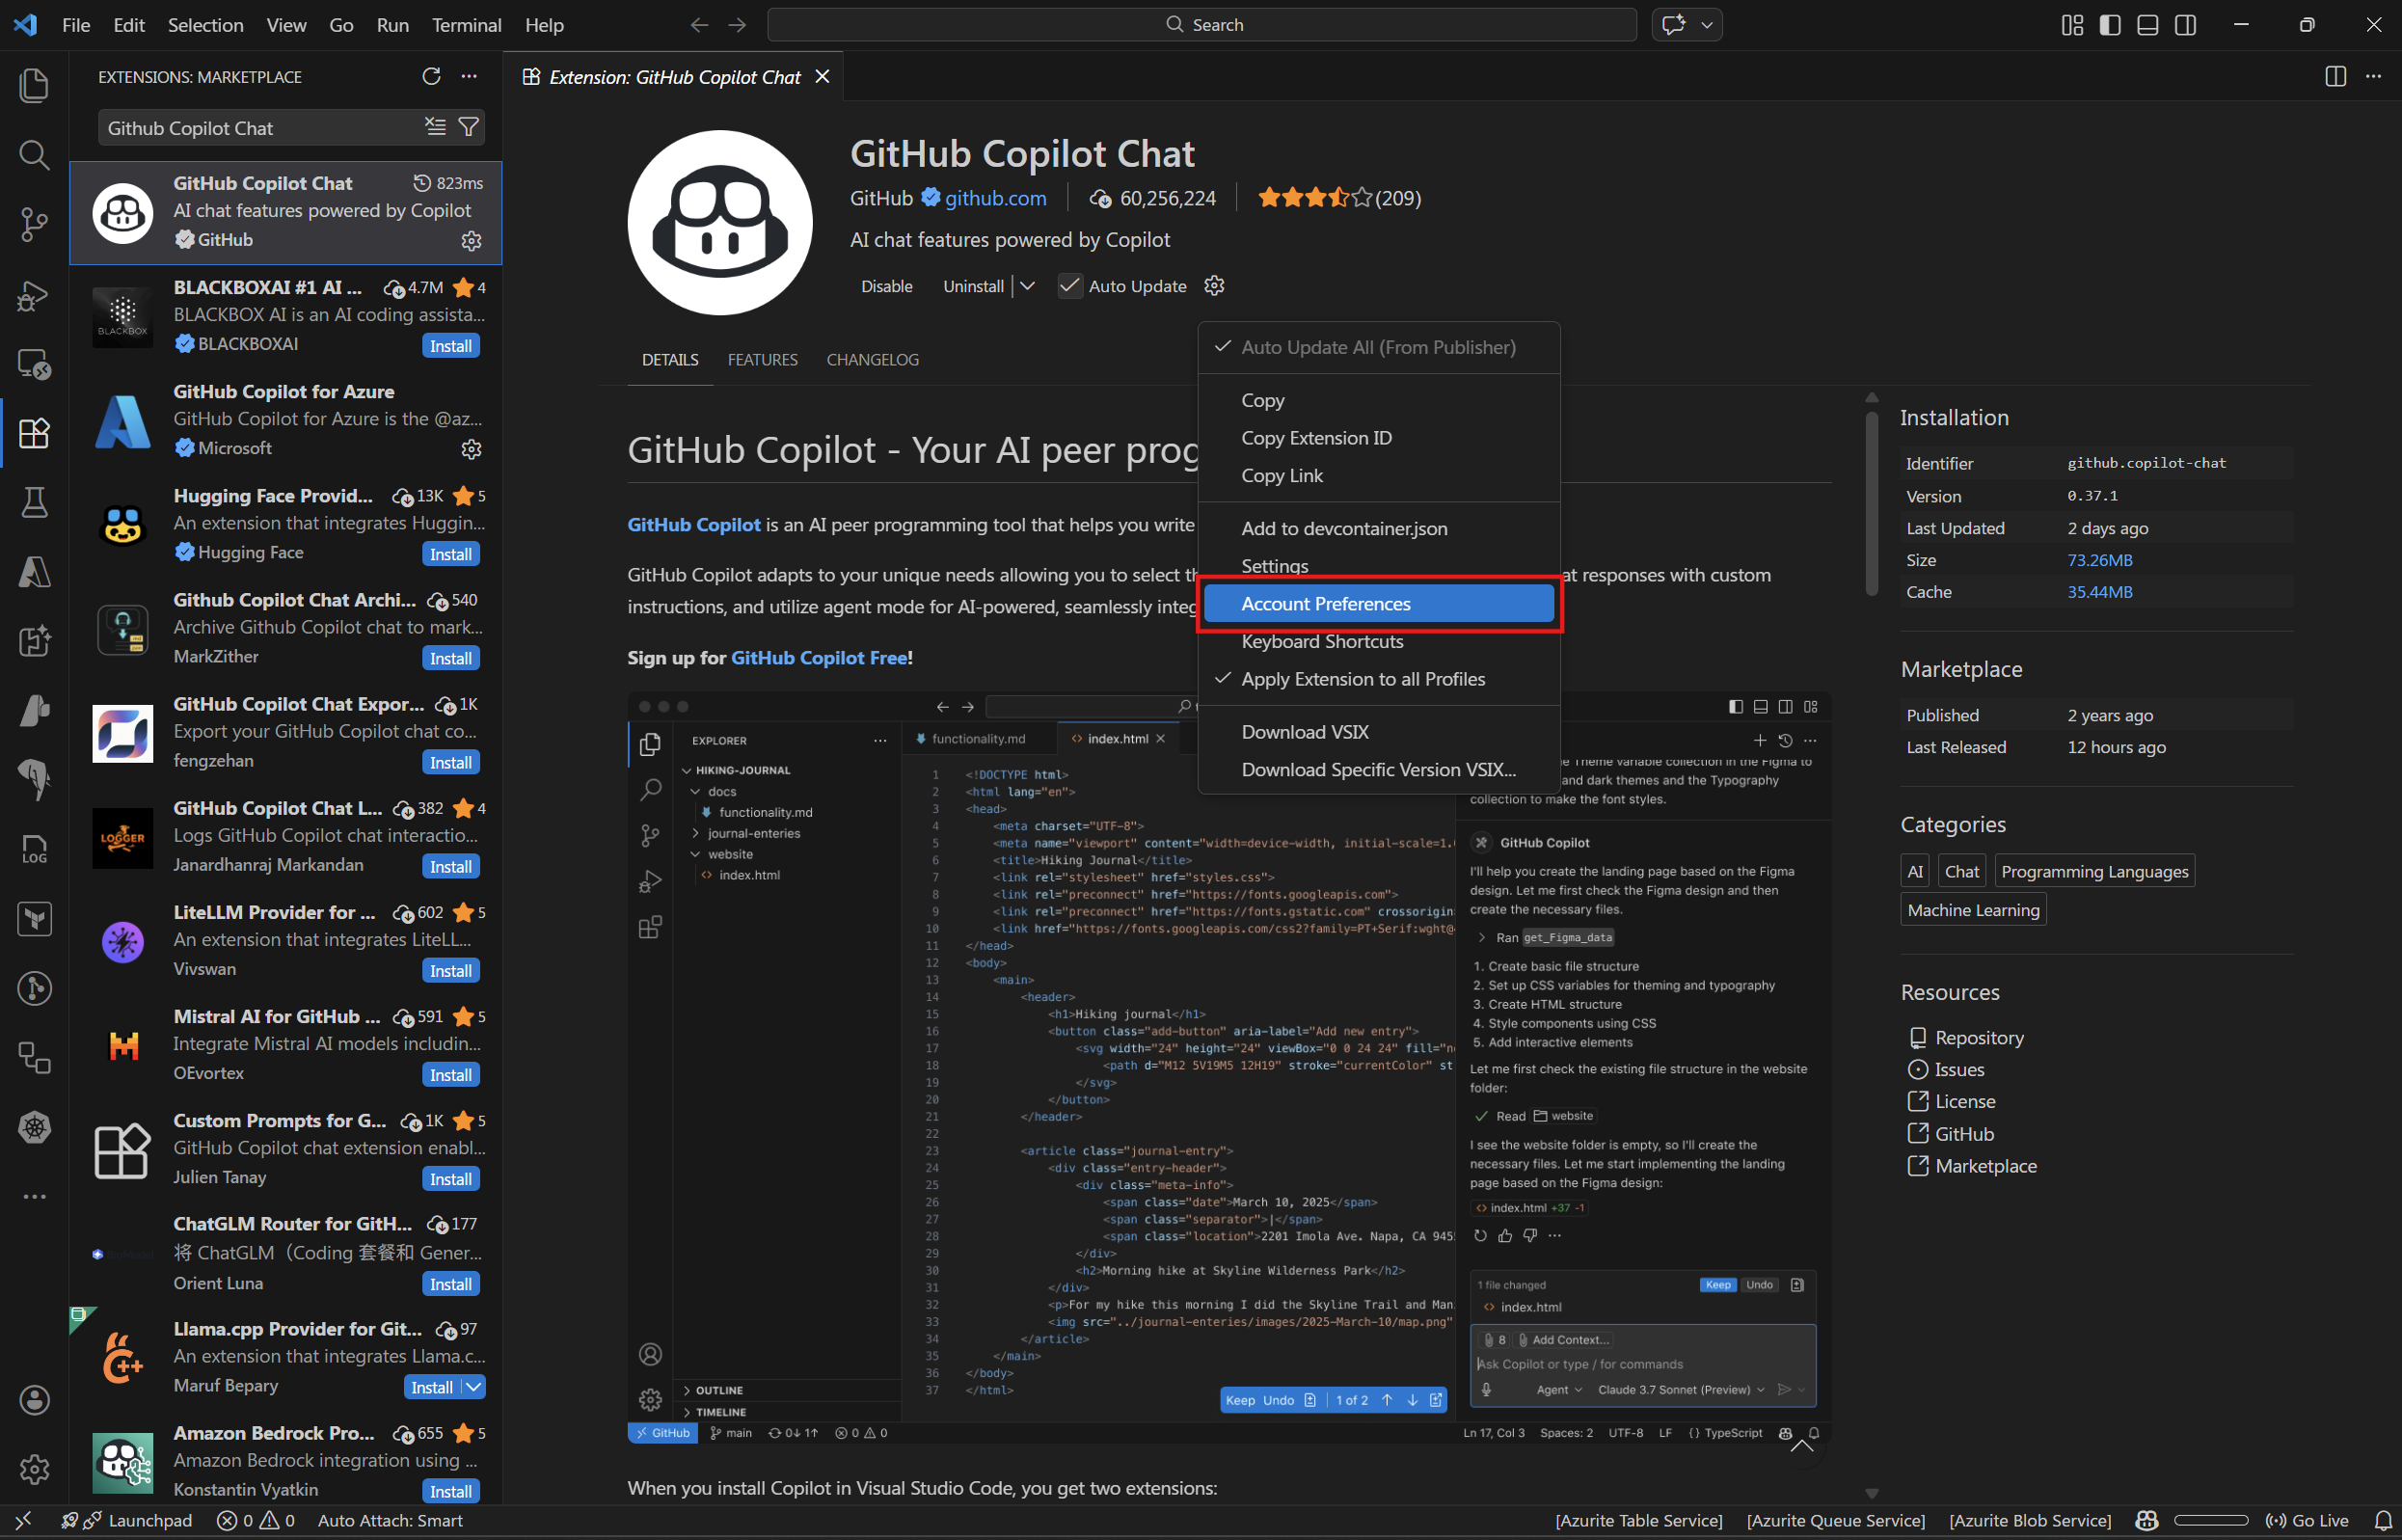The height and width of the screenshot is (1540, 2402).
Task: Choose Copy Extension ID from menu
Action: point(1378,438)
